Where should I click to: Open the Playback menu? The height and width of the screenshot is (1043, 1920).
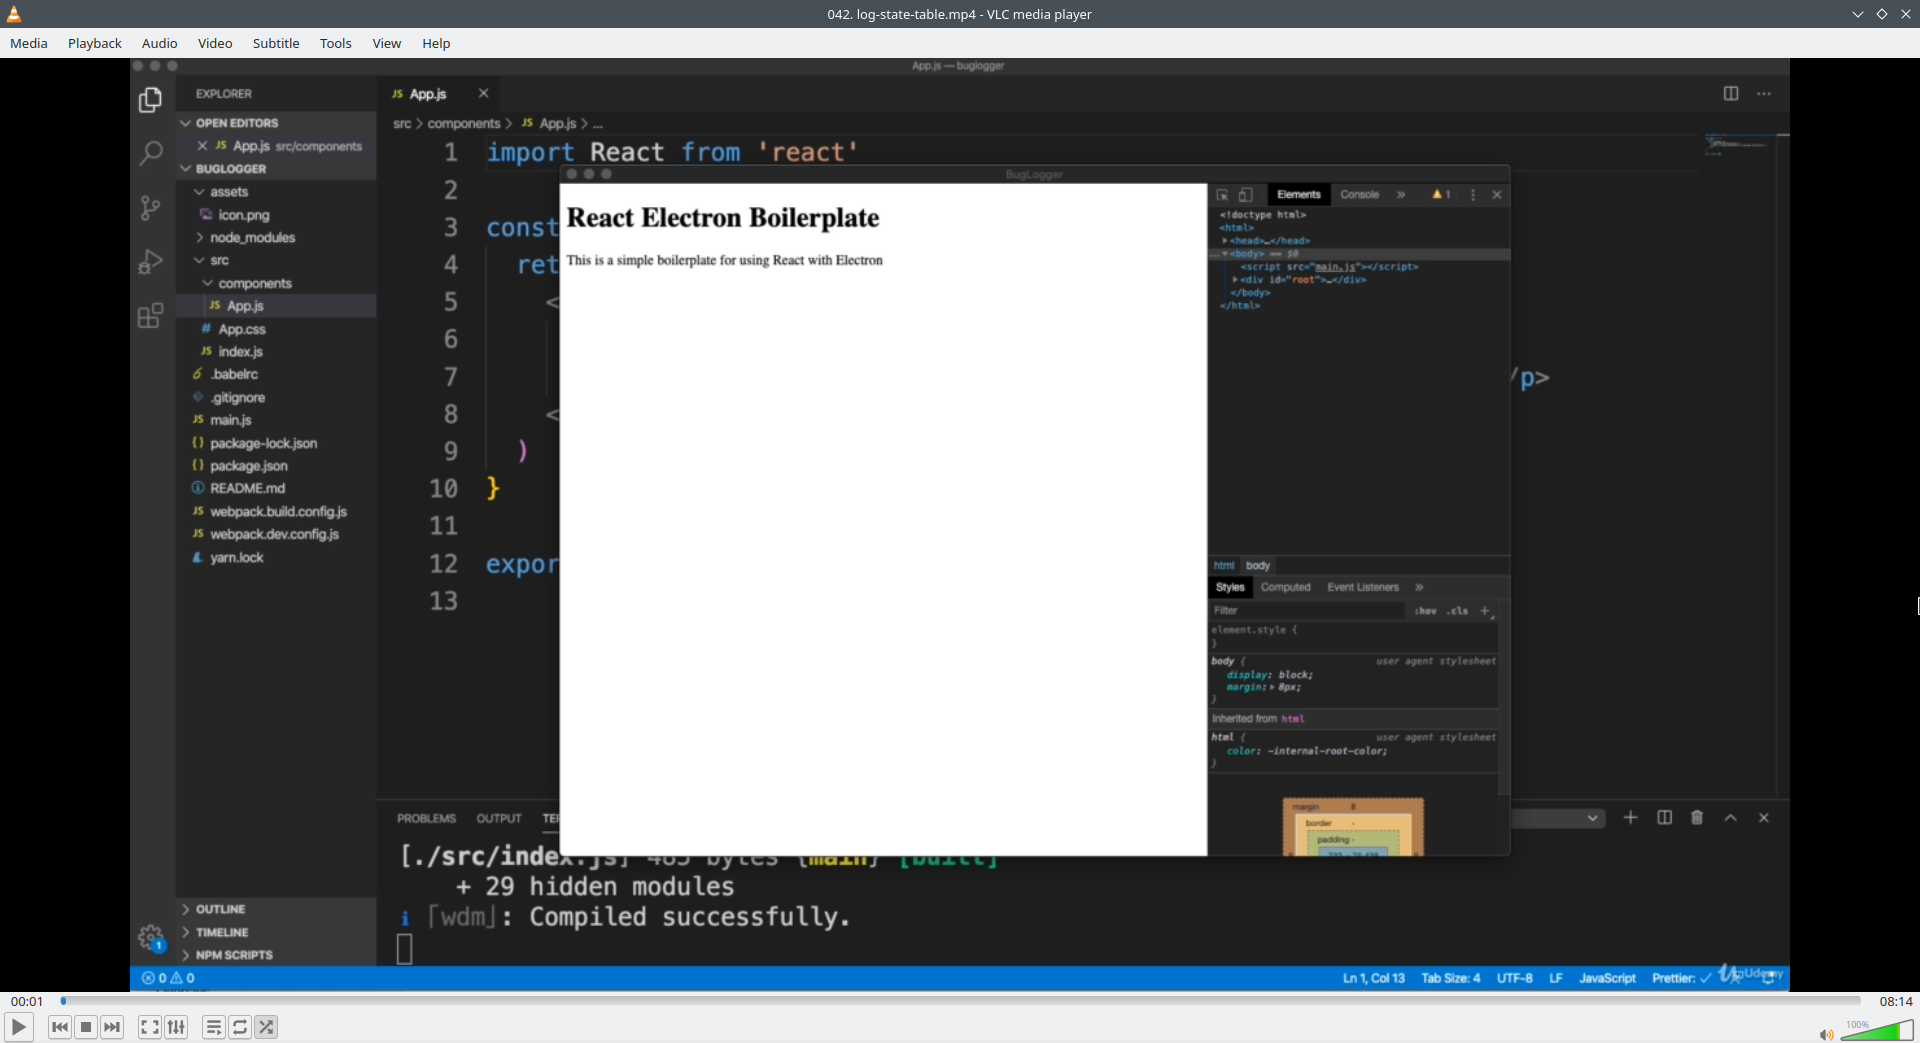95,43
